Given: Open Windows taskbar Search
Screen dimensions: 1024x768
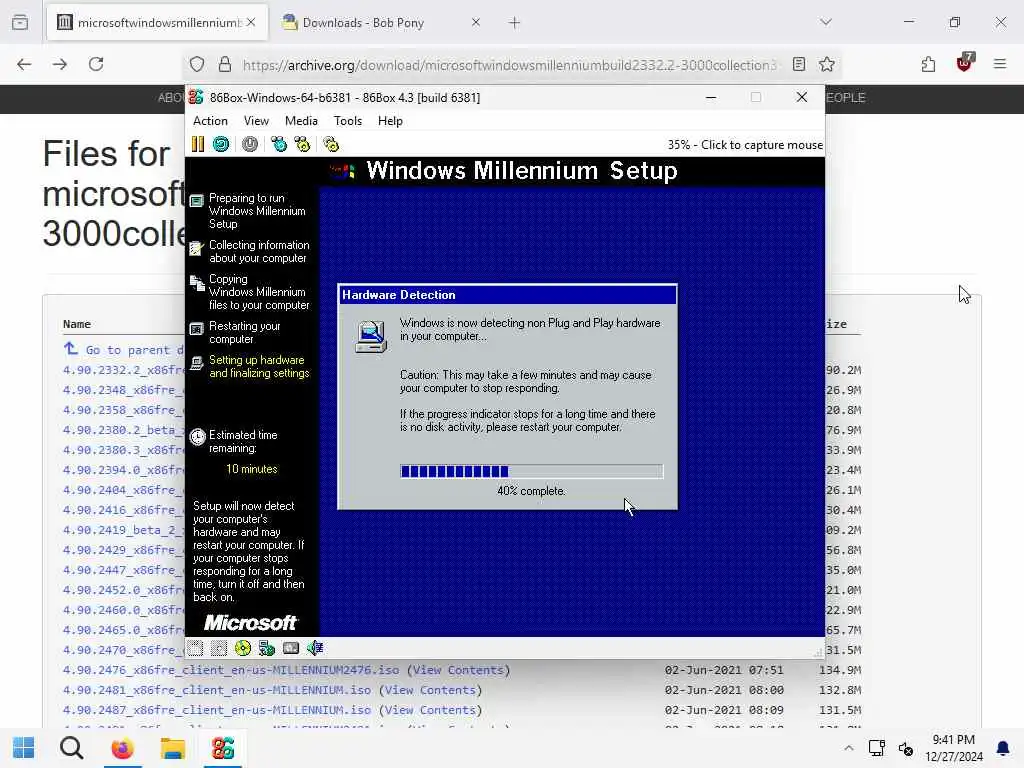Looking at the screenshot, I should [72, 748].
